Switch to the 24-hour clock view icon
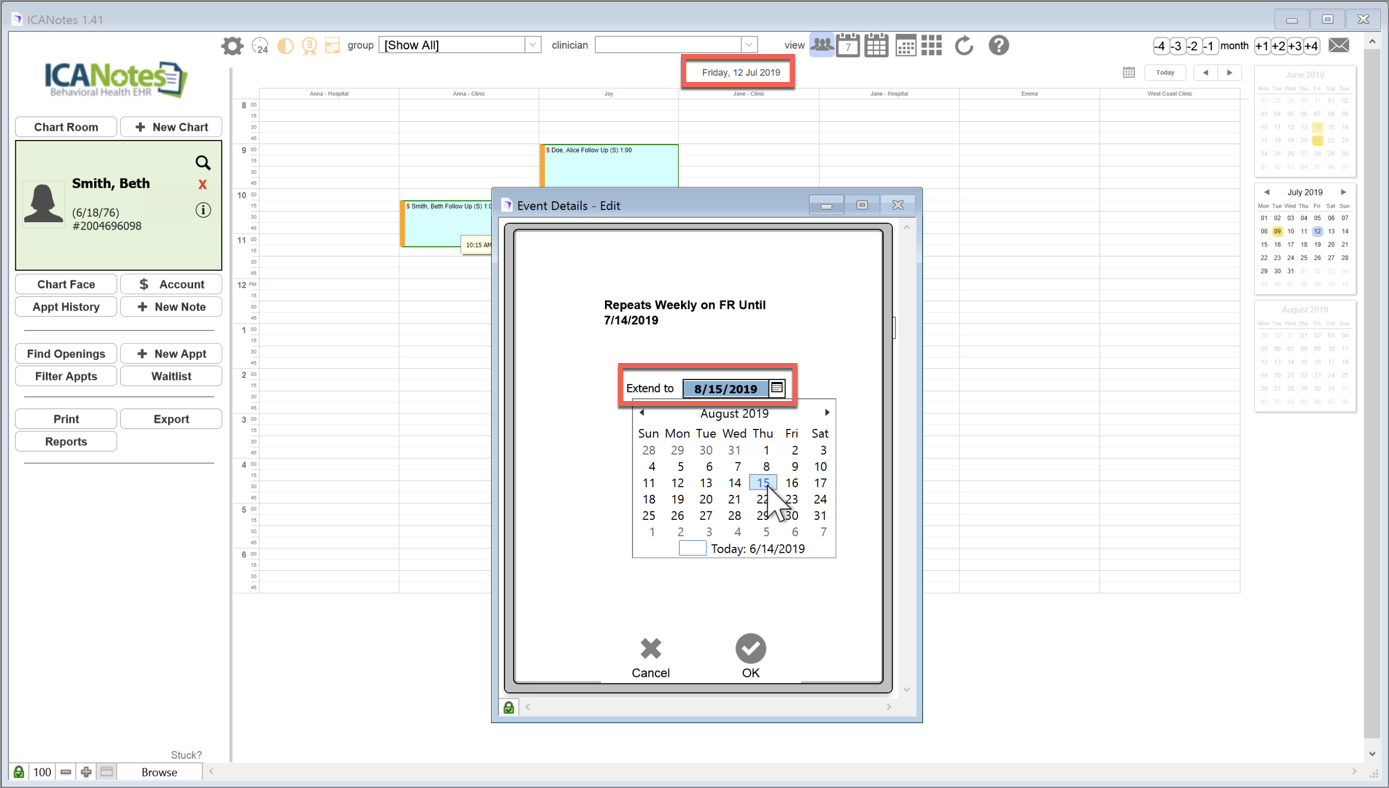The image size is (1389, 788). click(x=260, y=46)
